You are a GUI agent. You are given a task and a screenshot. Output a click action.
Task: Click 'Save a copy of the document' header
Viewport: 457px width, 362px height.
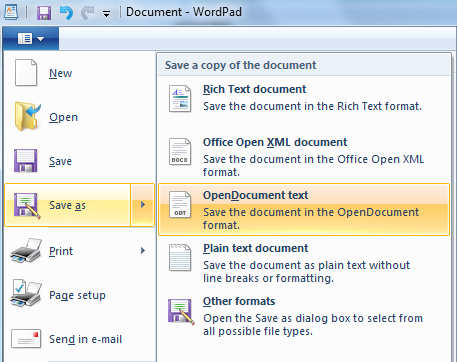coord(240,65)
